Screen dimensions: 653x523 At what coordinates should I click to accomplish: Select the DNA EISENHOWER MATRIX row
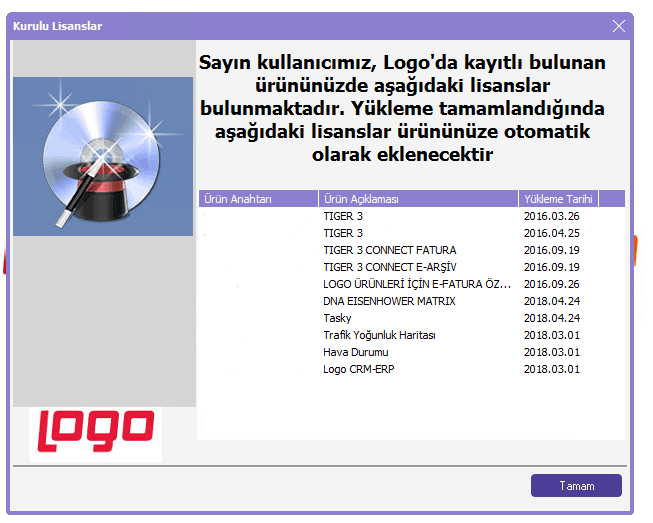(411, 301)
